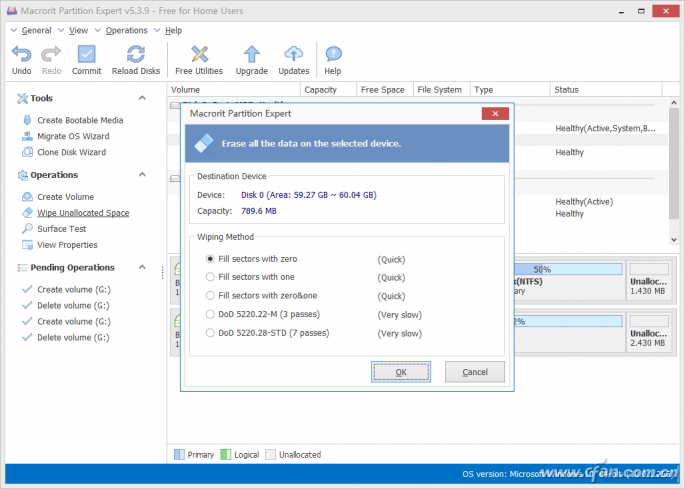The height and width of the screenshot is (489, 685).
Task: Select the 1.430 MB unallocated block
Action: point(648,280)
